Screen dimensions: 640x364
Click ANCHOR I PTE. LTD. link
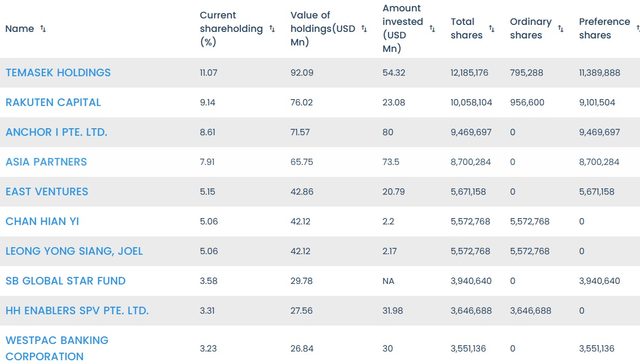56,132
